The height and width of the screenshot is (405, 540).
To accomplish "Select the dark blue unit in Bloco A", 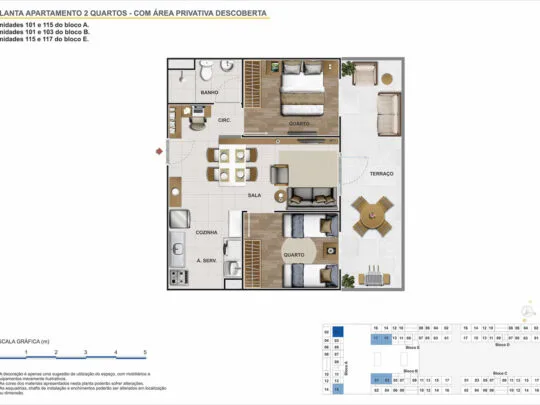I will 338,332.
